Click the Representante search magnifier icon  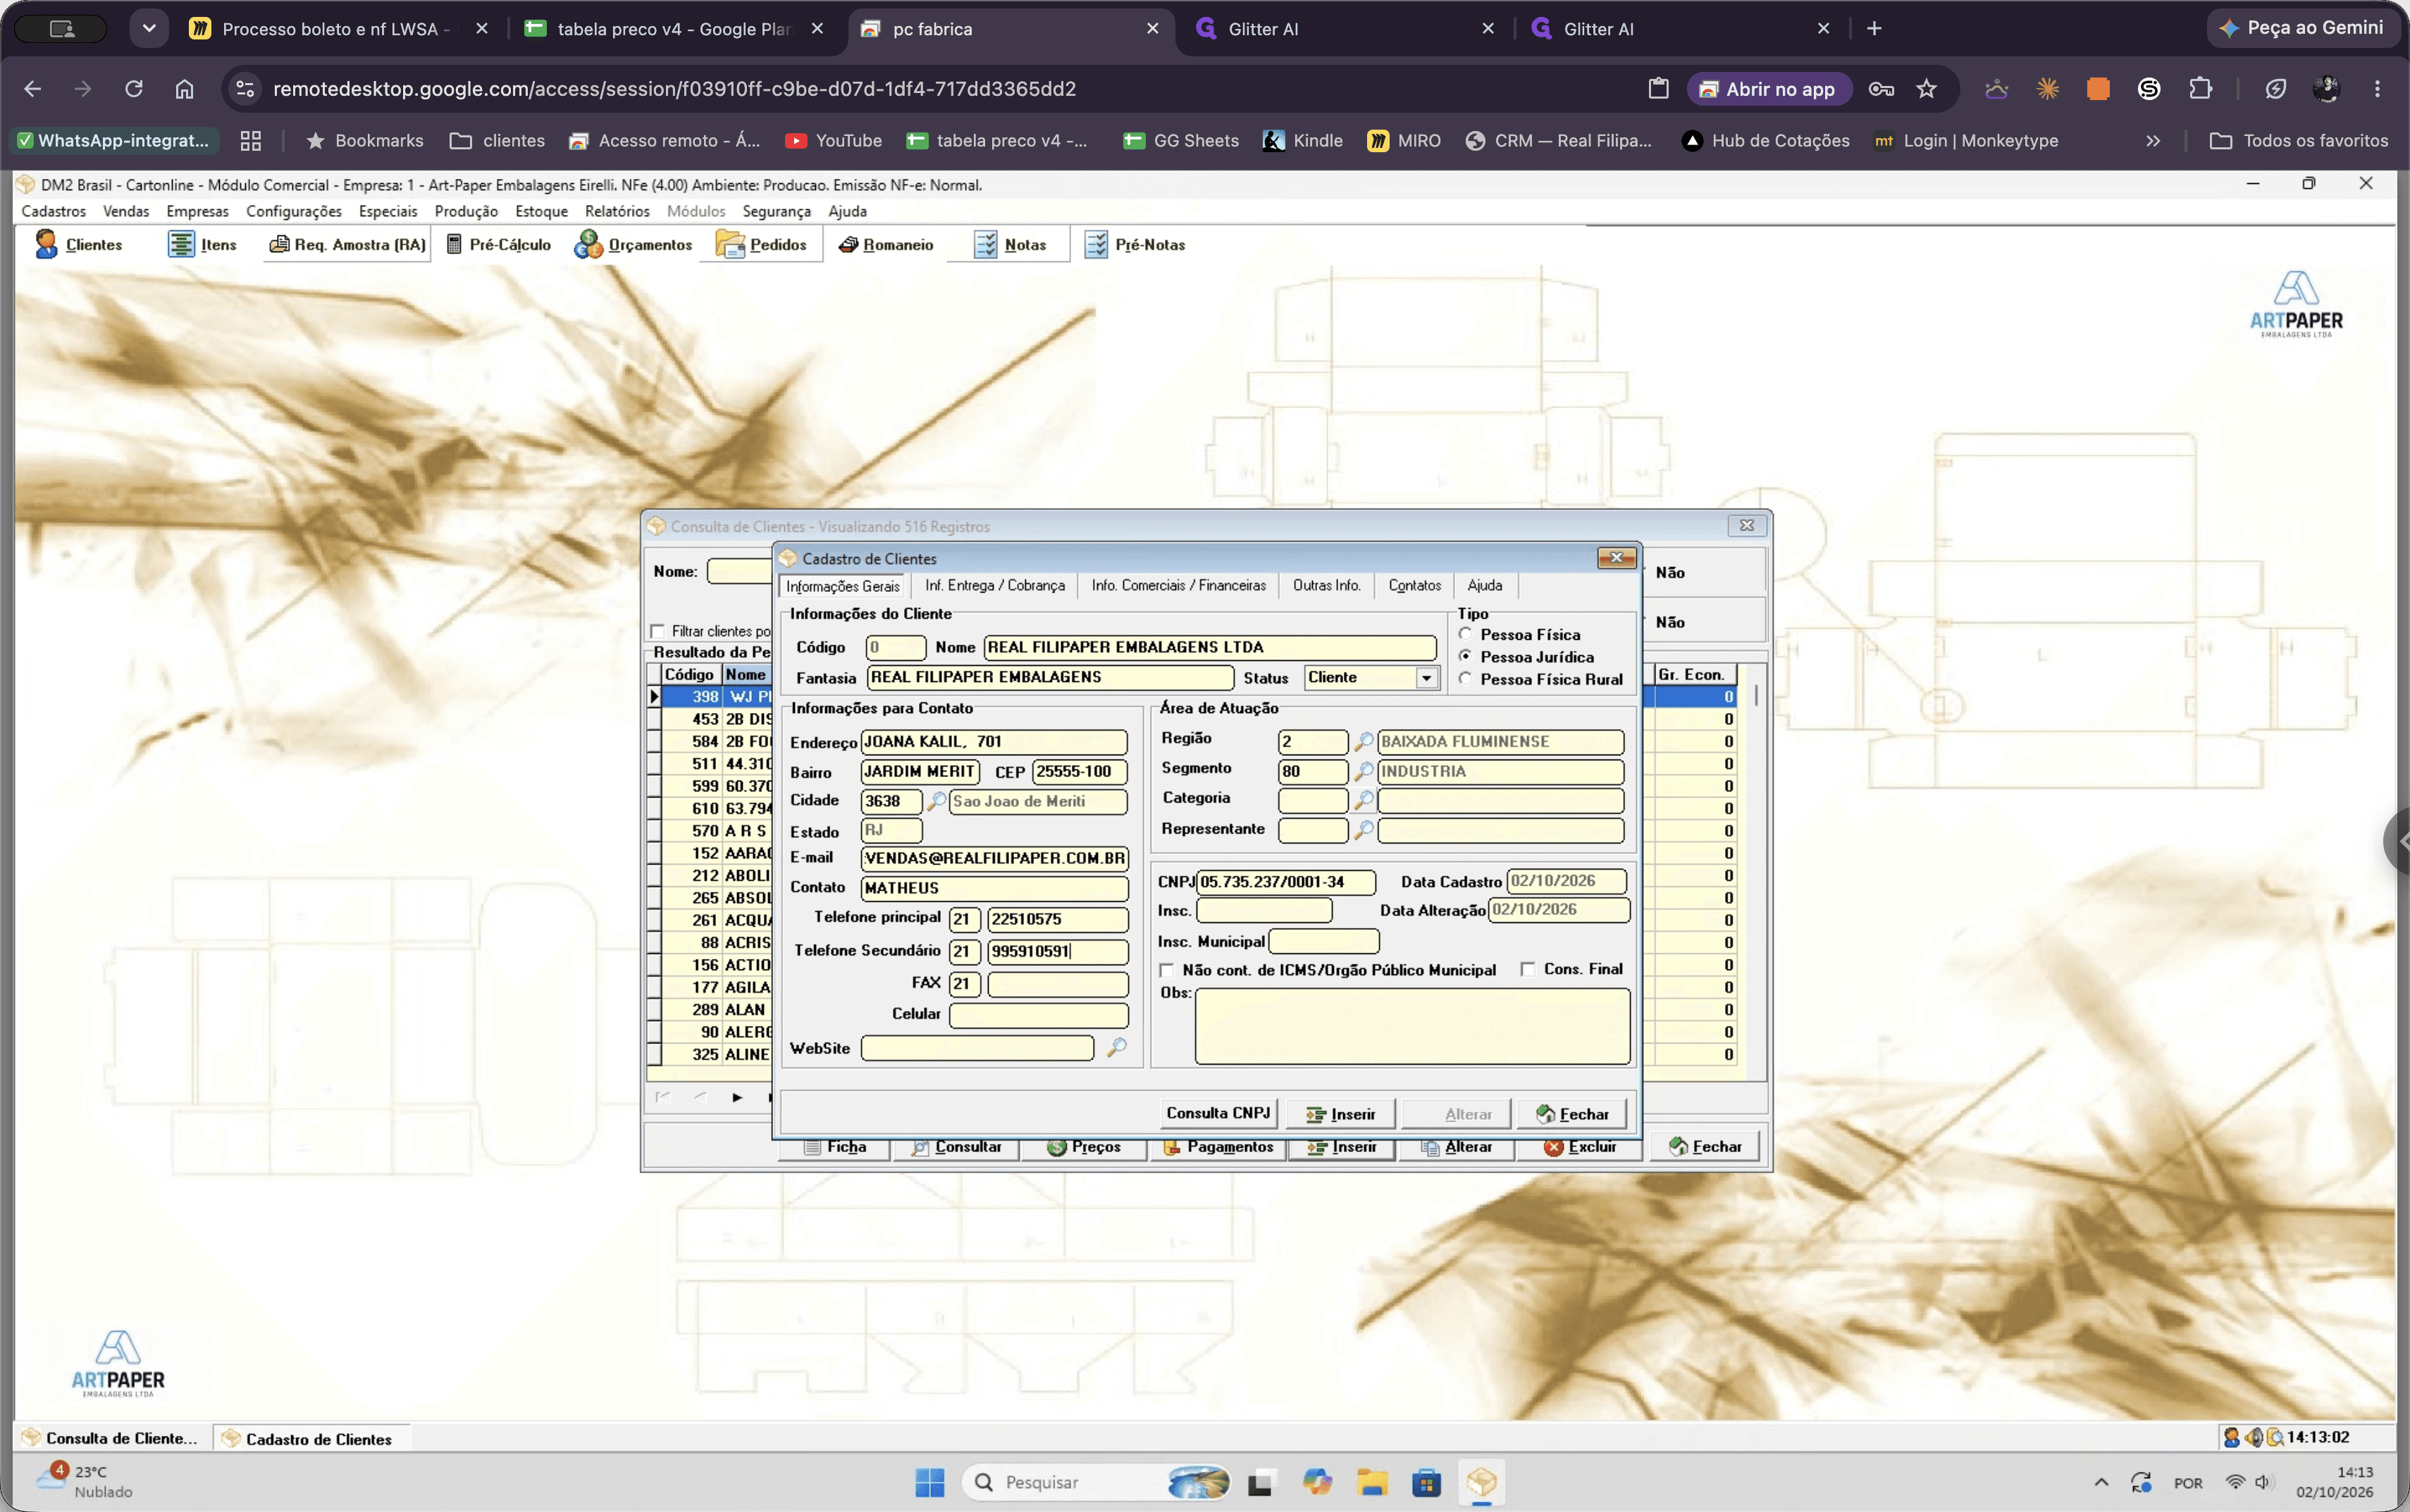(1363, 830)
